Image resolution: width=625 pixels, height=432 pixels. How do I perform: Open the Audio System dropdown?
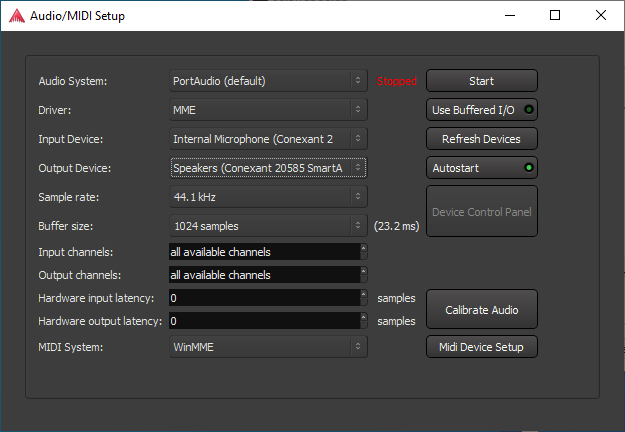(x=268, y=81)
